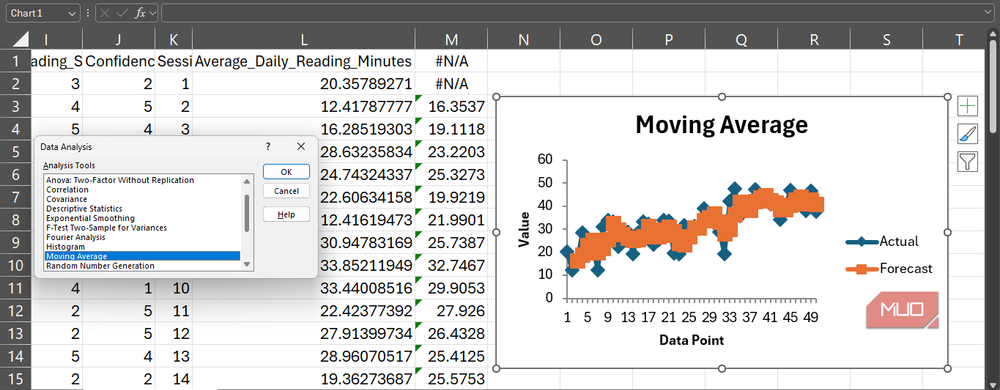The image size is (1000, 390).
Task: Select column J header
Action: (119, 40)
